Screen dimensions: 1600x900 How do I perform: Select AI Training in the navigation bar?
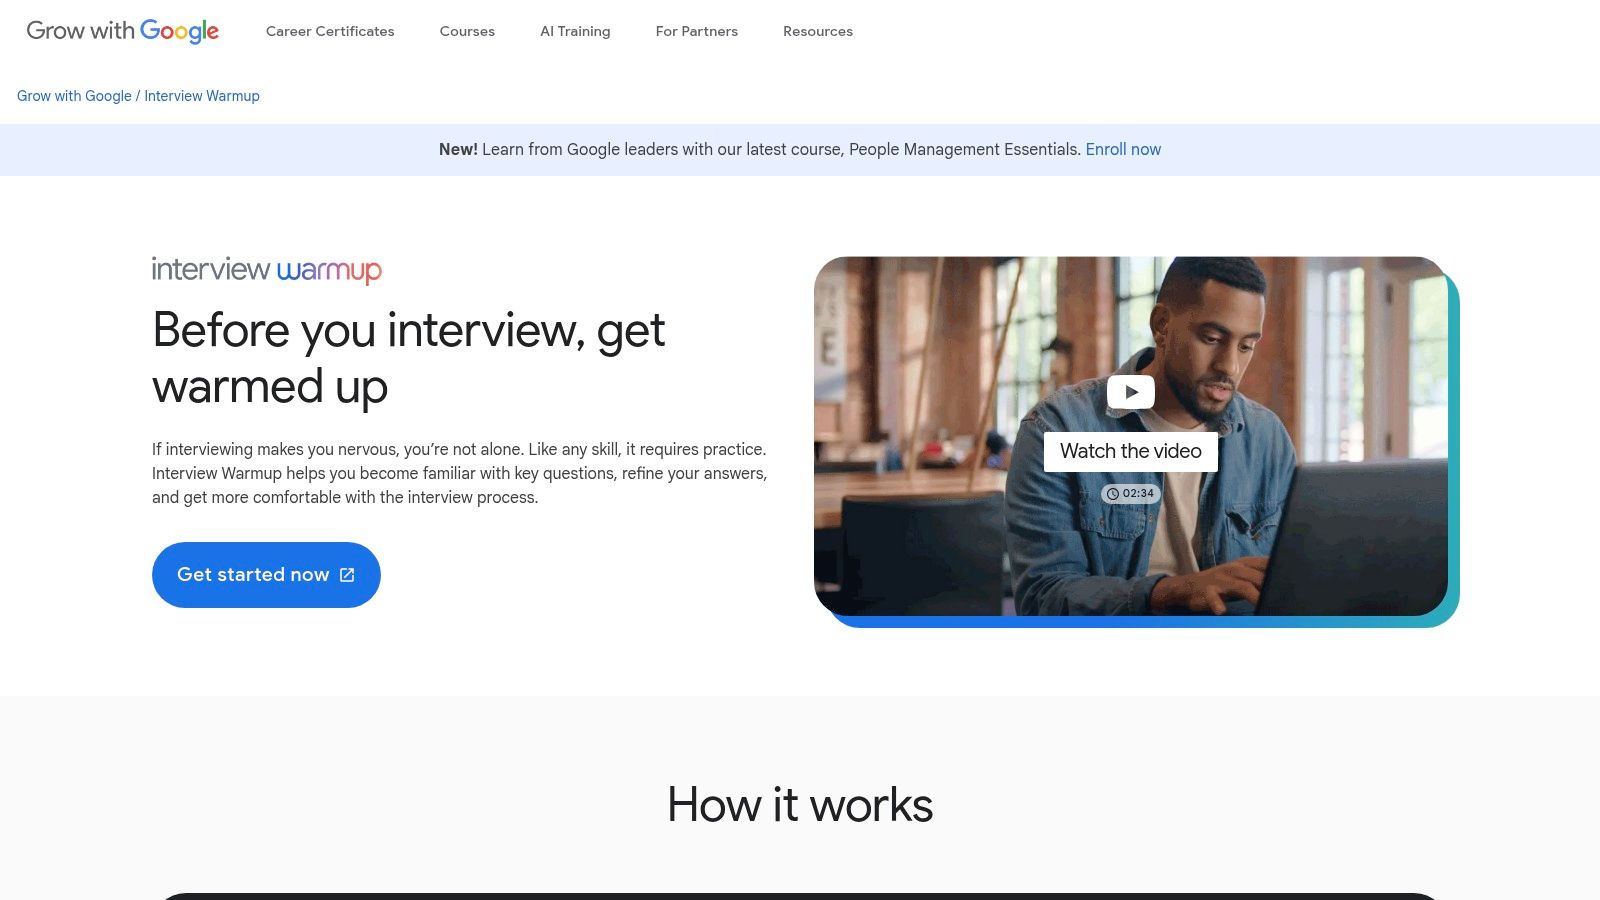pos(575,31)
